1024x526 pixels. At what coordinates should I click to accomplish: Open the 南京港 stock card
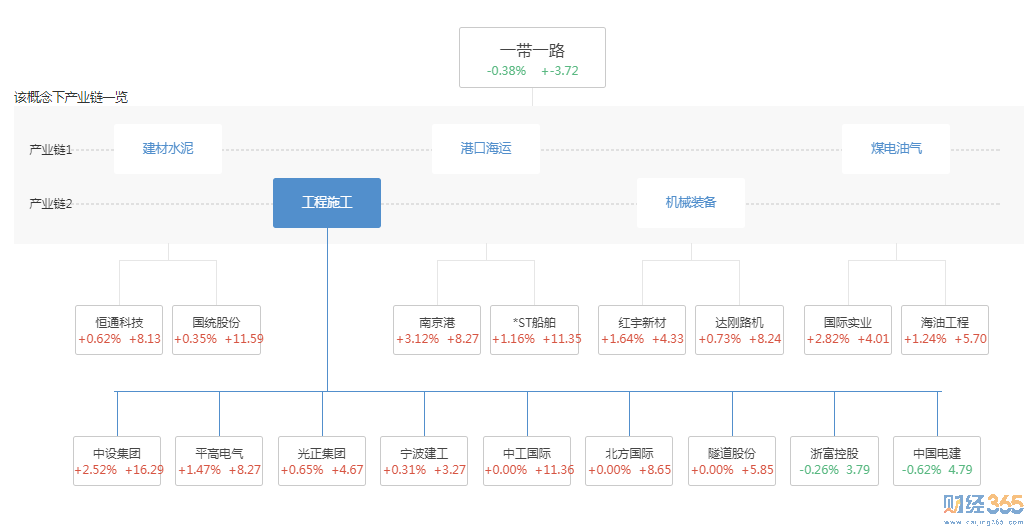tap(437, 330)
